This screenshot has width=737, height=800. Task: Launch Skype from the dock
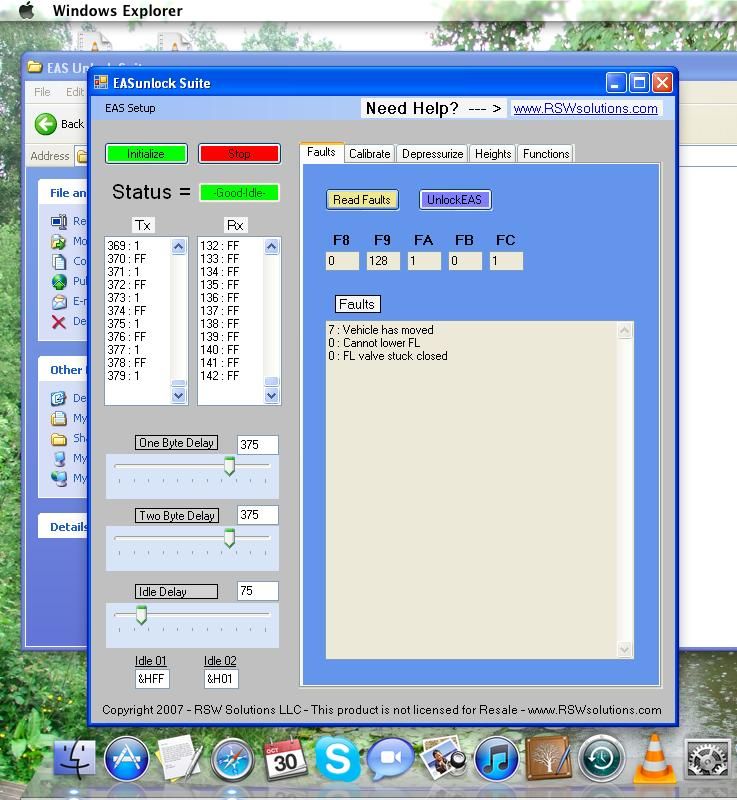pyautogui.click(x=337, y=759)
